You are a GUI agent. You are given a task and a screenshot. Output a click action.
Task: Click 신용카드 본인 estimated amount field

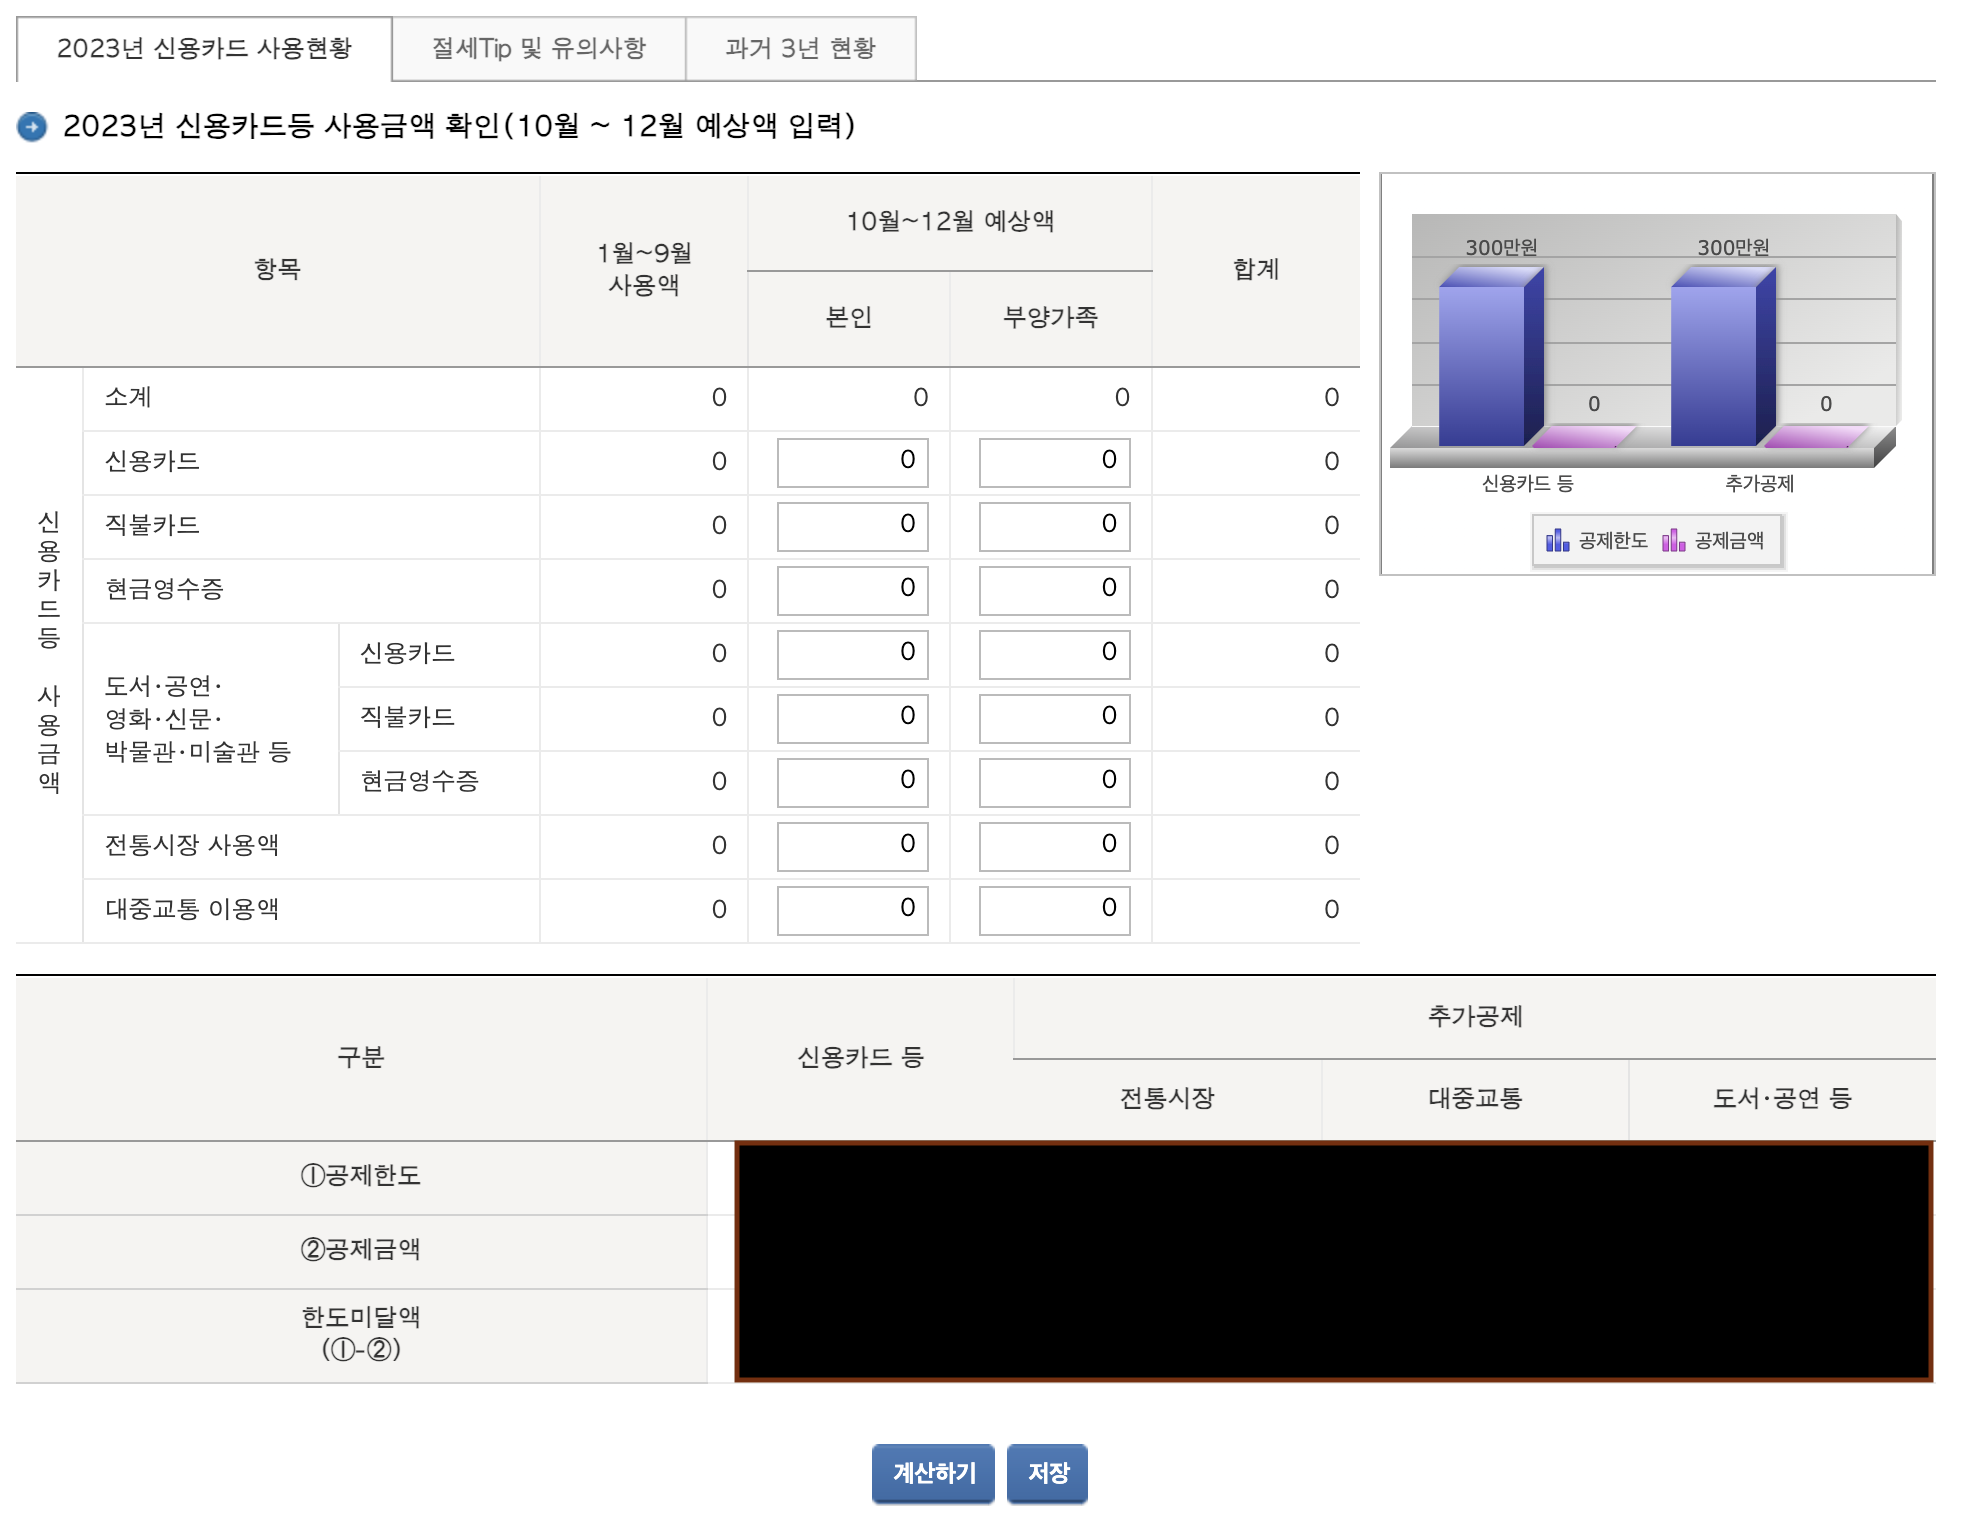(x=852, y=462)
